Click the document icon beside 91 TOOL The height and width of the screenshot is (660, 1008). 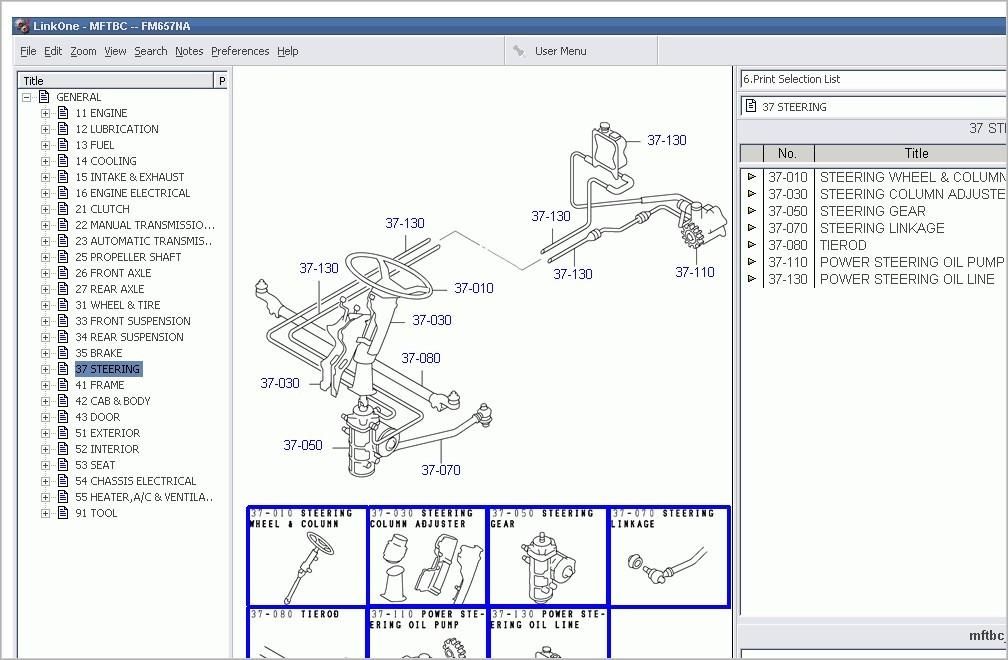click(x=63, y=513)
